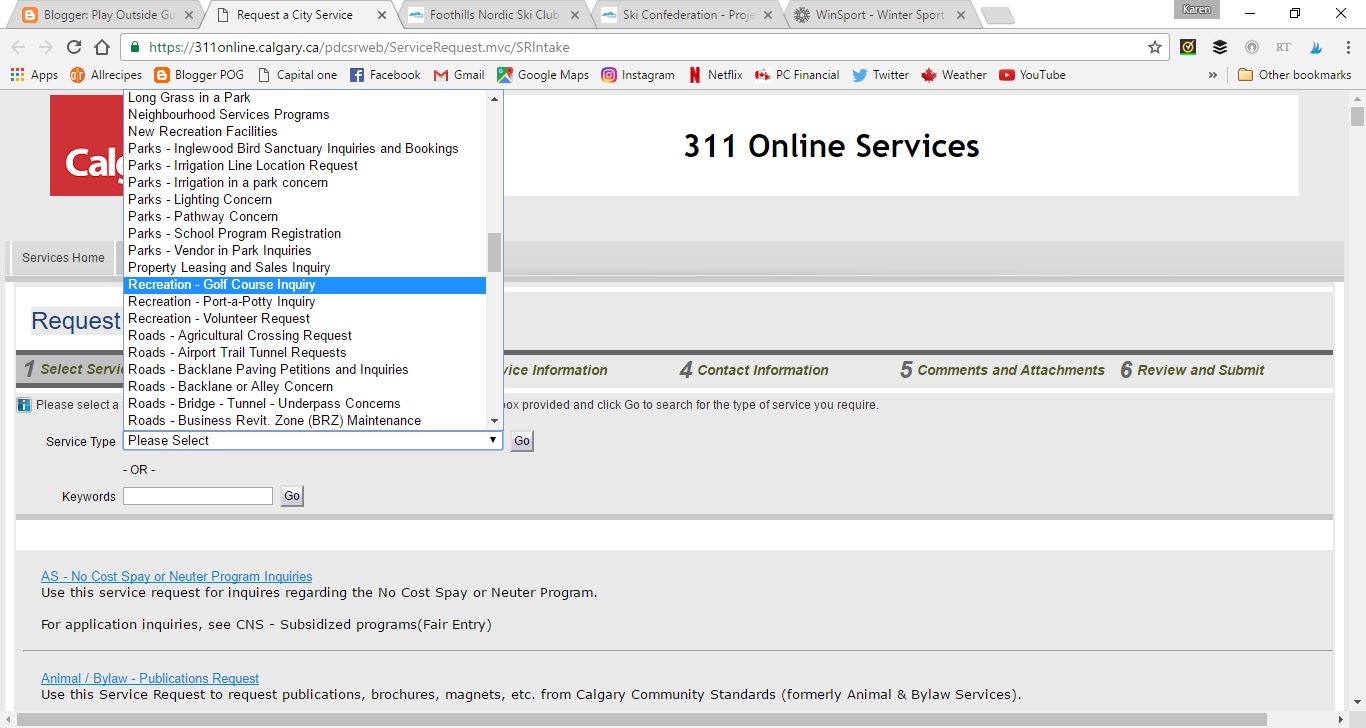Go to step 4 Contact Information
Screen dimensions: 1366x728
(x=754, y=370)
